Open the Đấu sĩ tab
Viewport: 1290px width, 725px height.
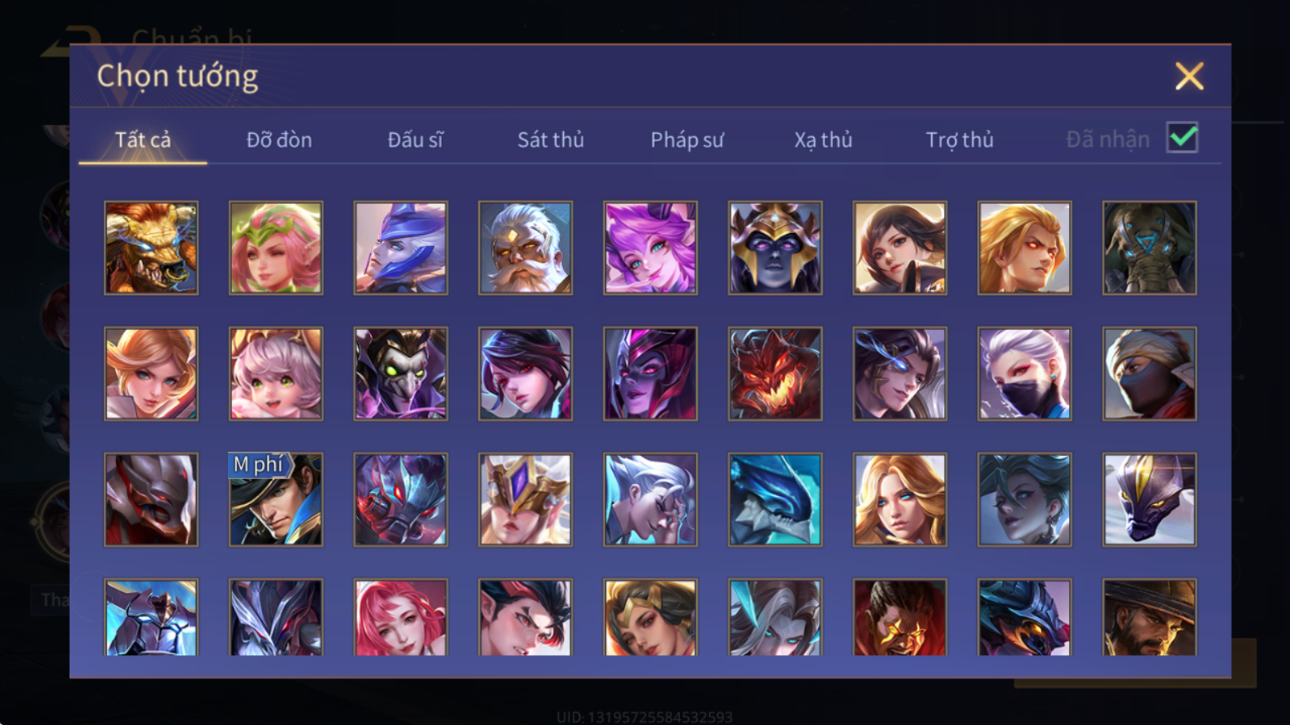(x=415, y=140)
